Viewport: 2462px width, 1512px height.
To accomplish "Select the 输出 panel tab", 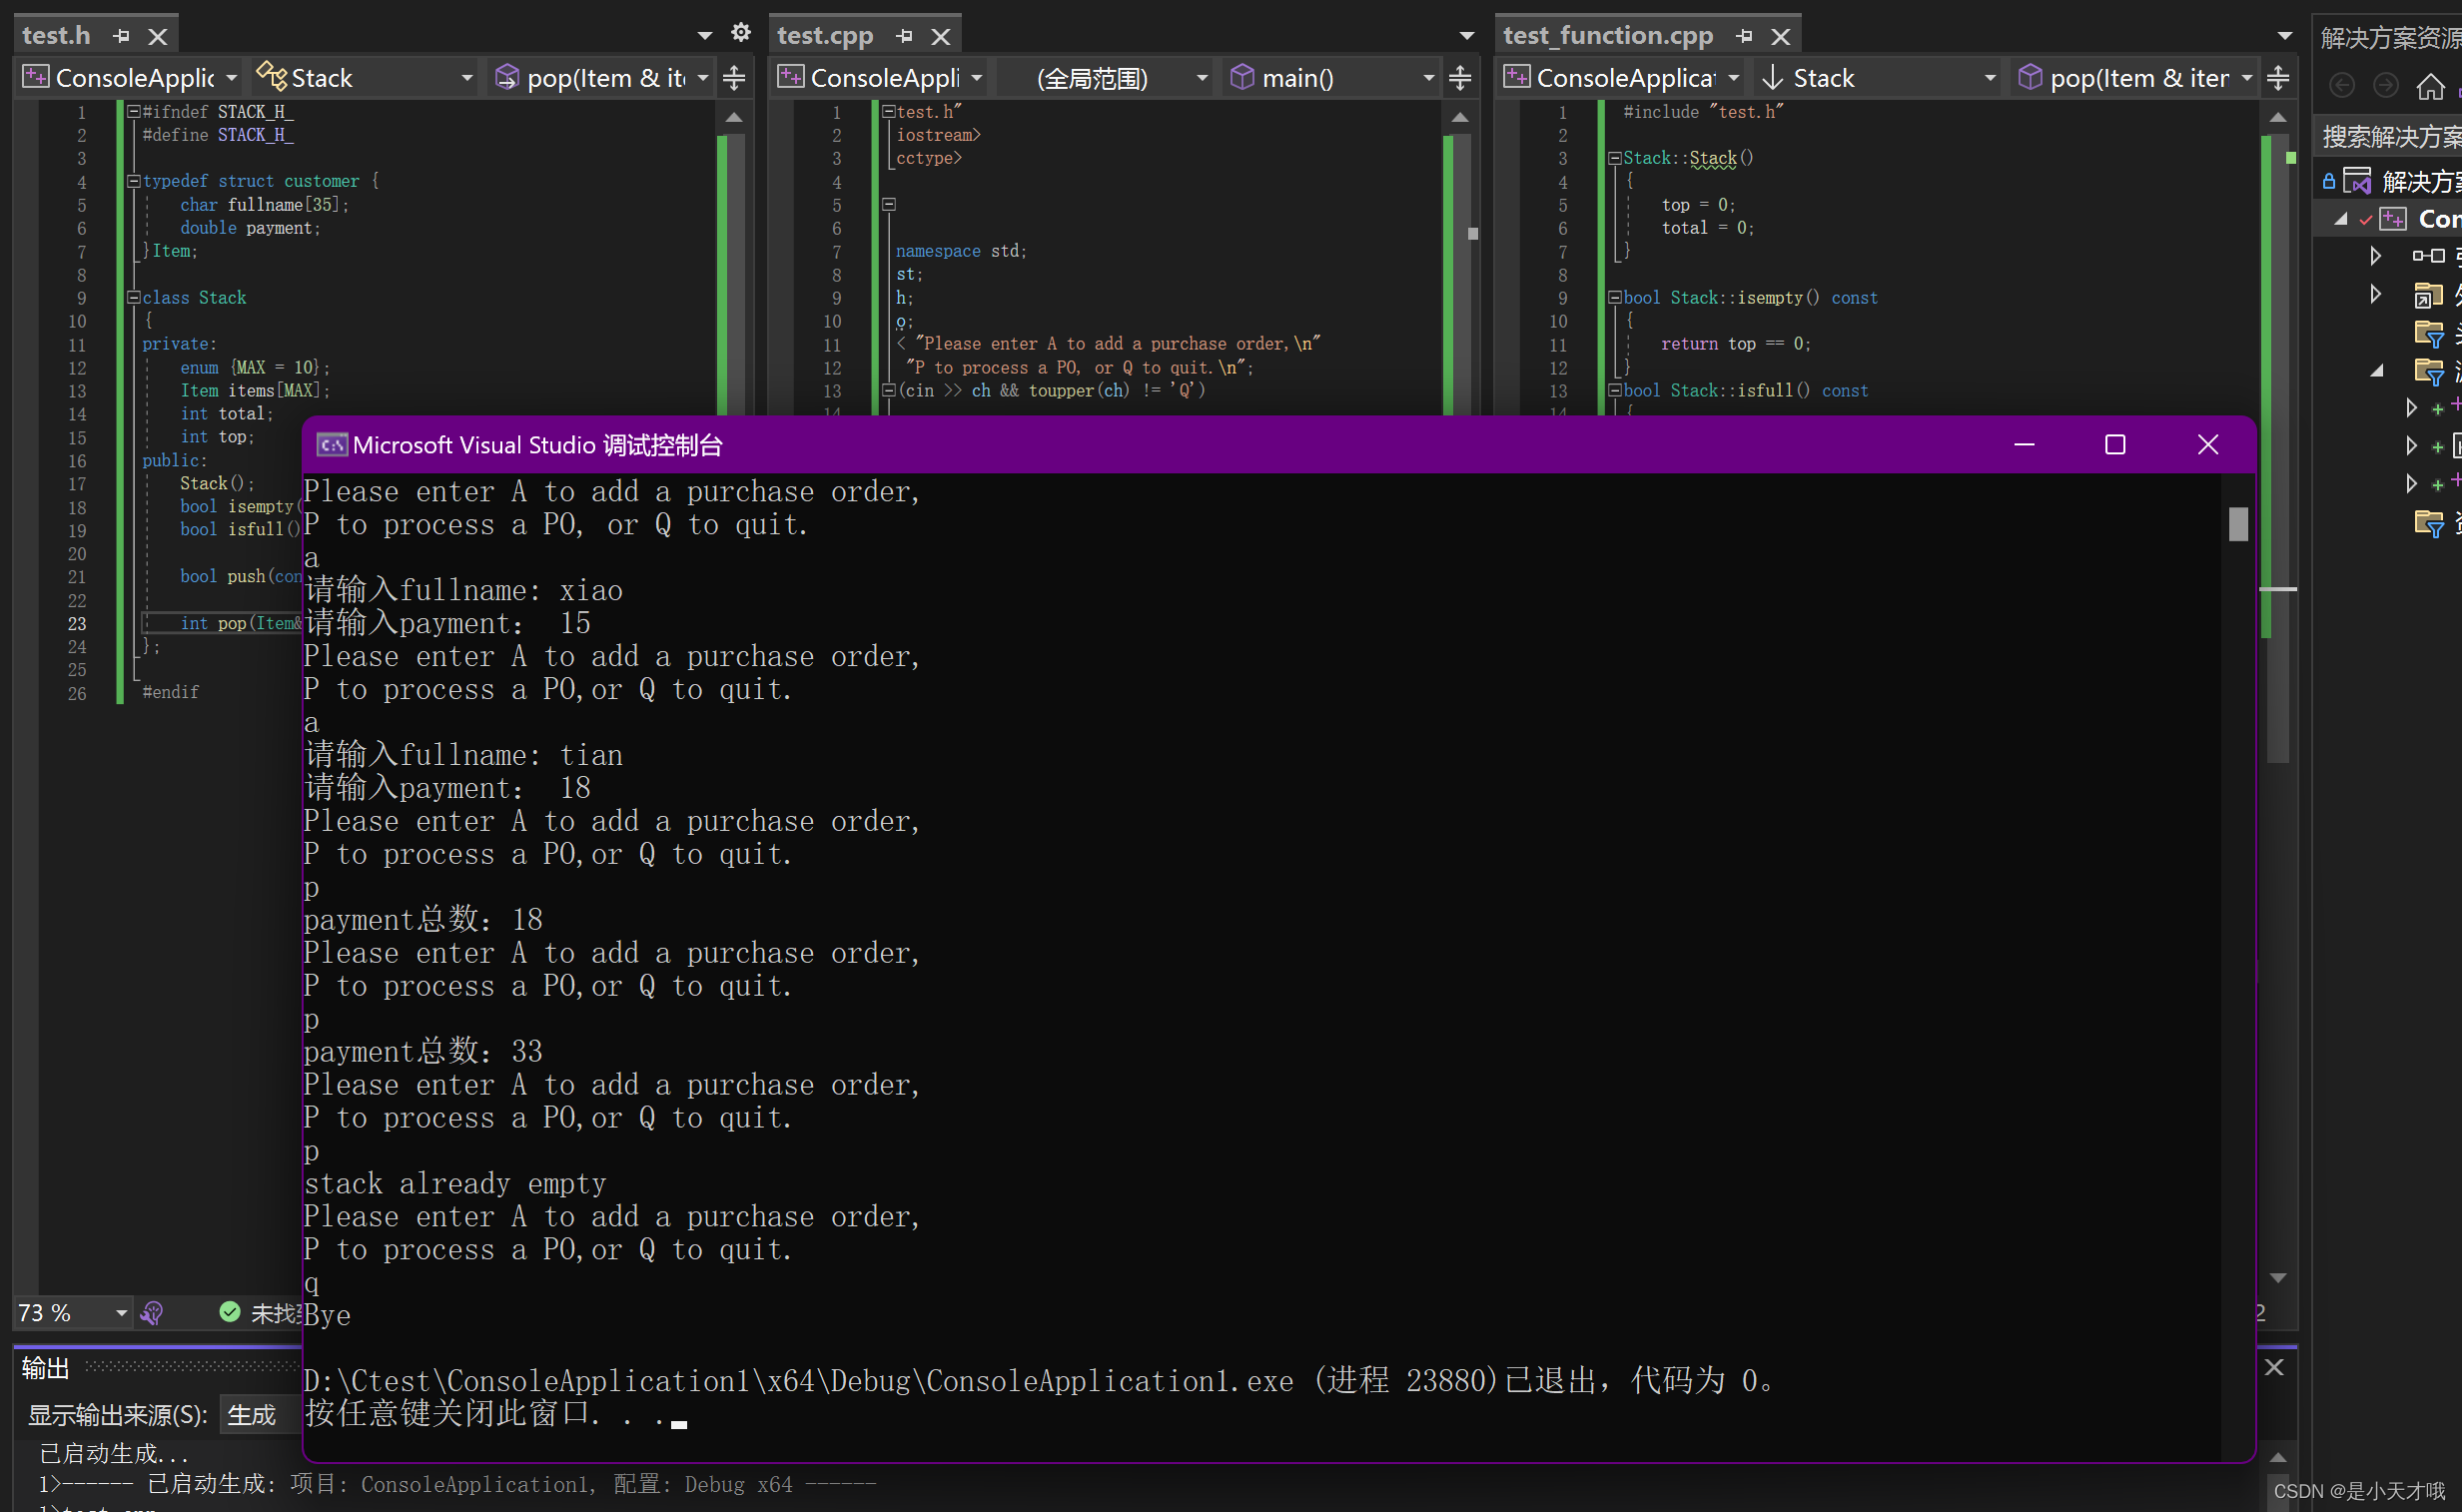I will click(x=44, y=1367).
